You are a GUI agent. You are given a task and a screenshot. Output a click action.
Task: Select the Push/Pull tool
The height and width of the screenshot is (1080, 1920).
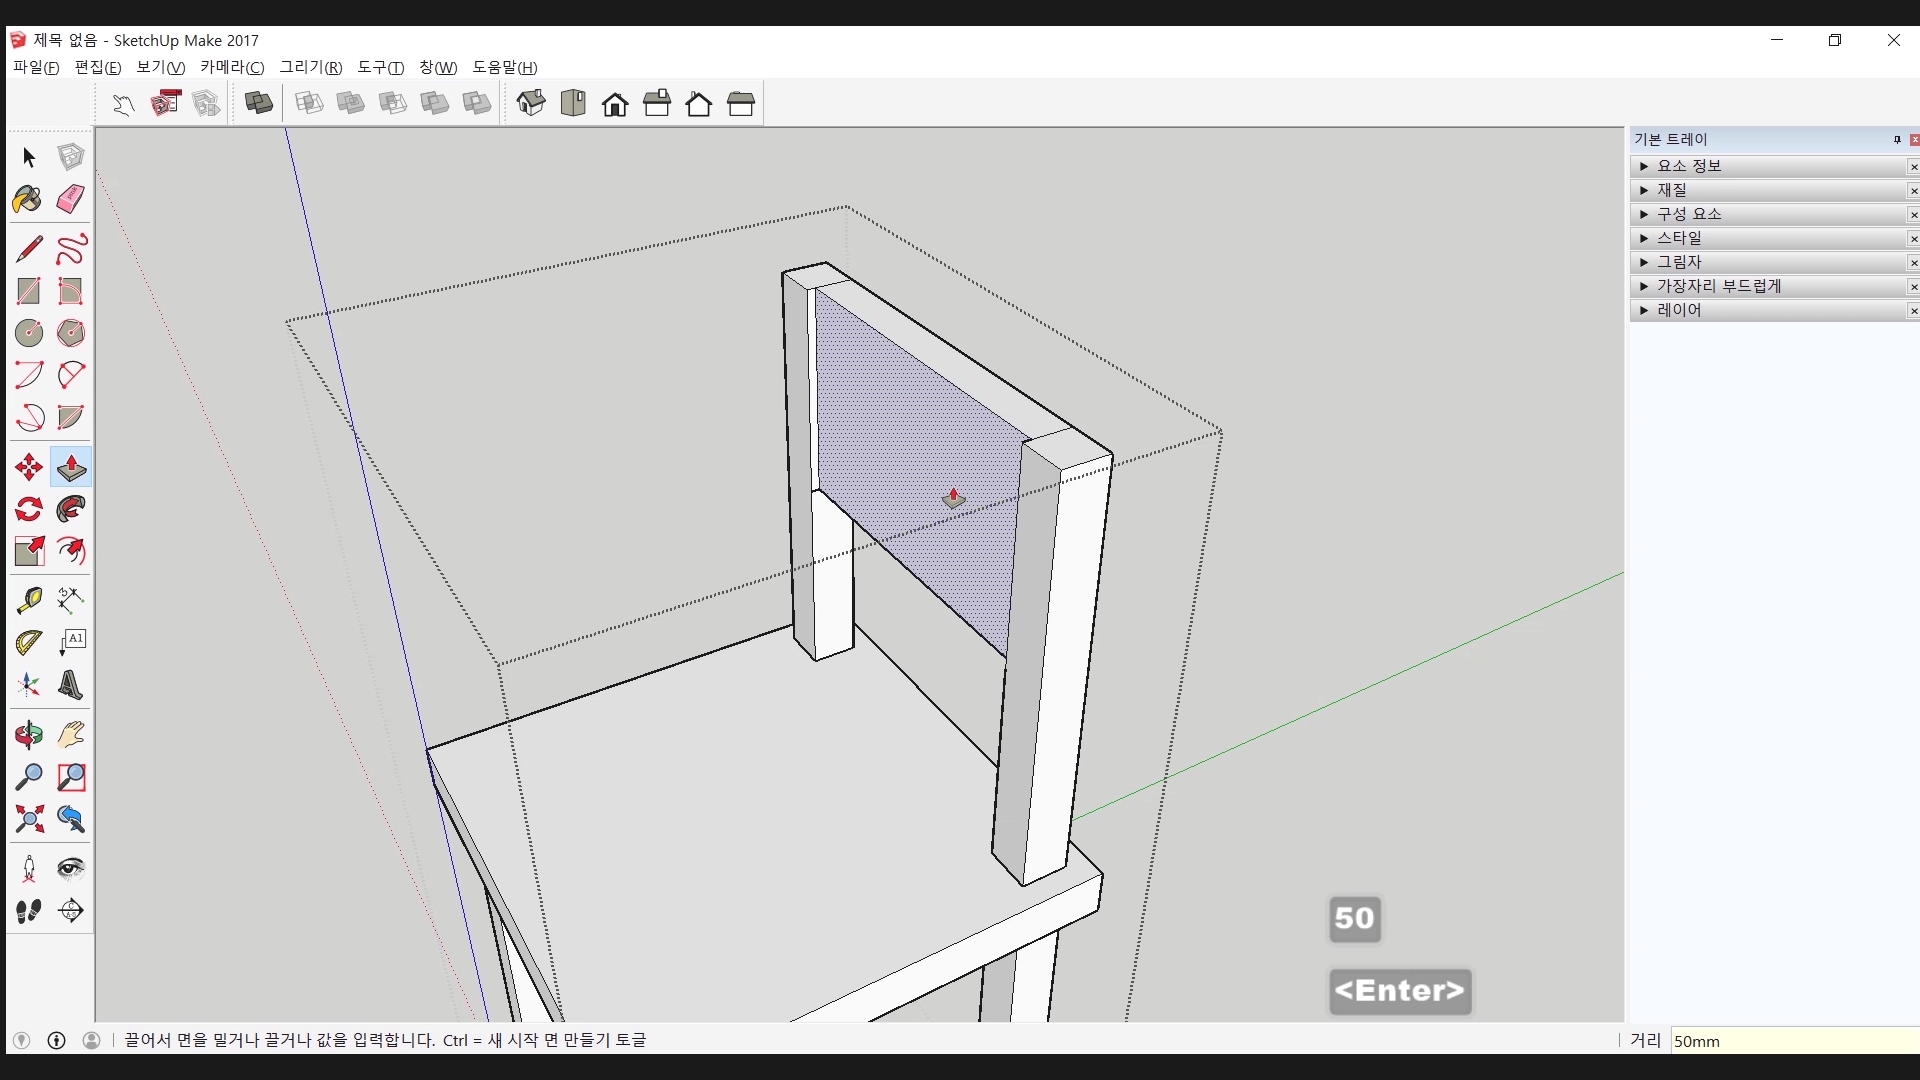(x=71, y=467)
